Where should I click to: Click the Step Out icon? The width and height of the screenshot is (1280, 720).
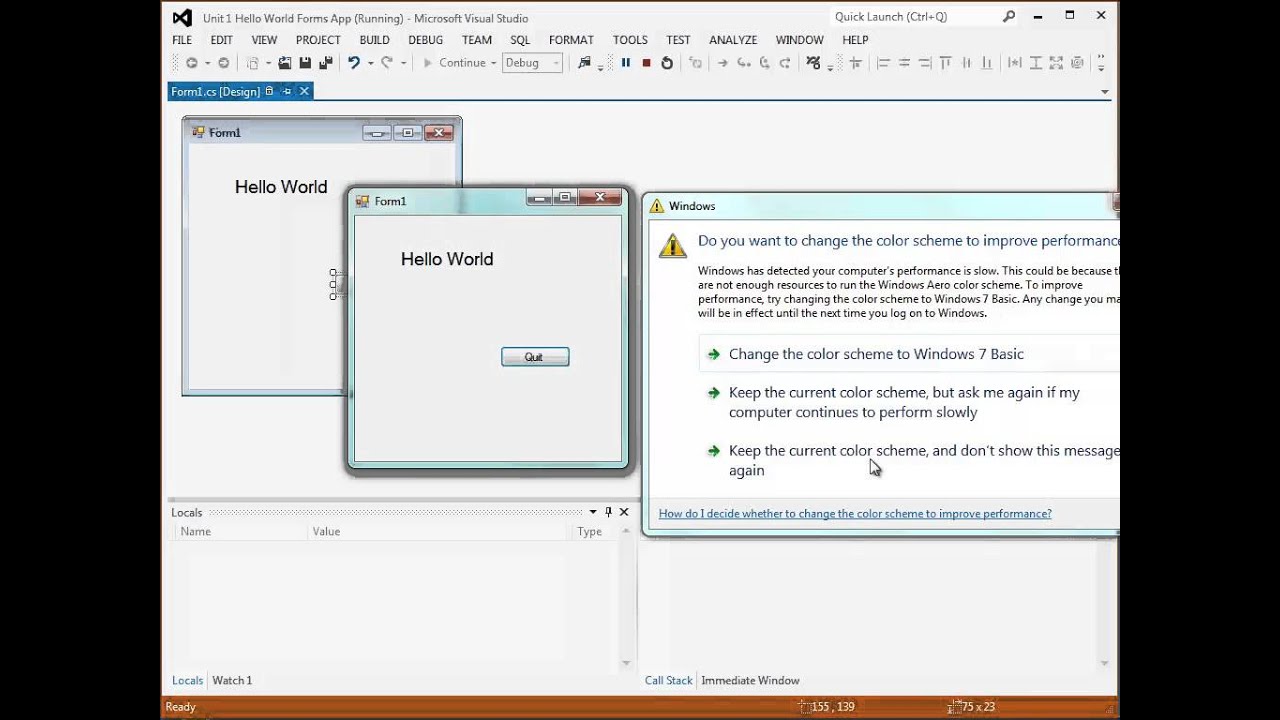(x=785, y=63)
